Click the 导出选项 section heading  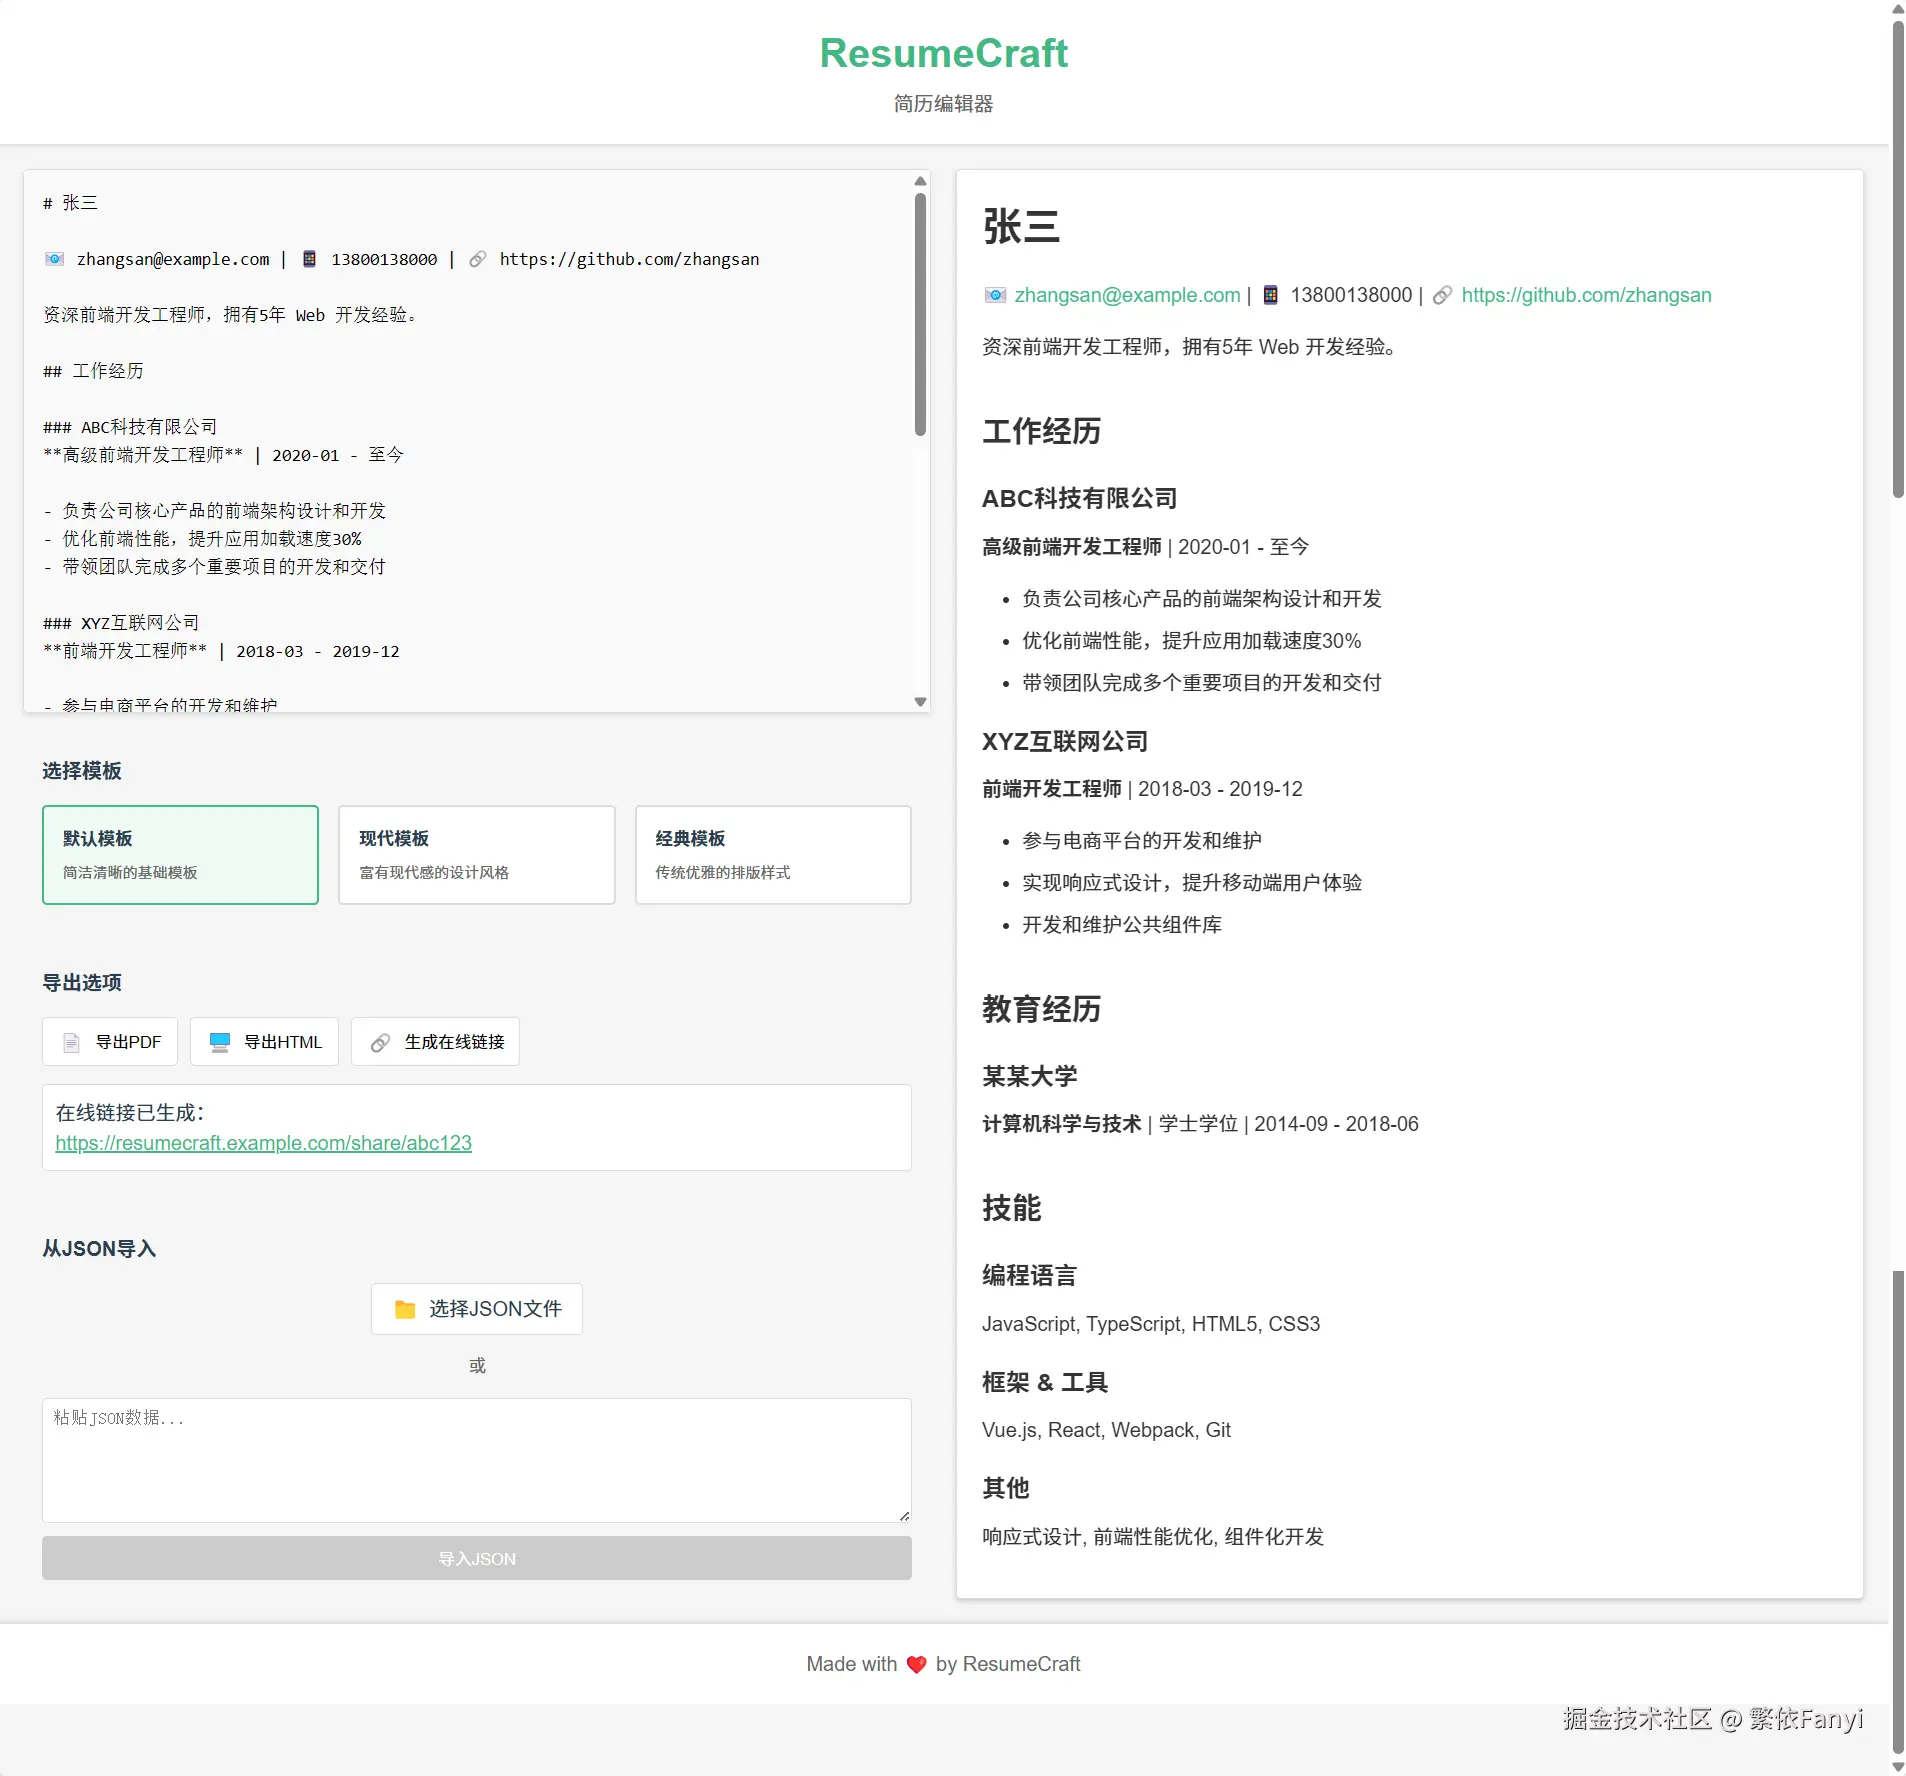click(x=82, y=983)
